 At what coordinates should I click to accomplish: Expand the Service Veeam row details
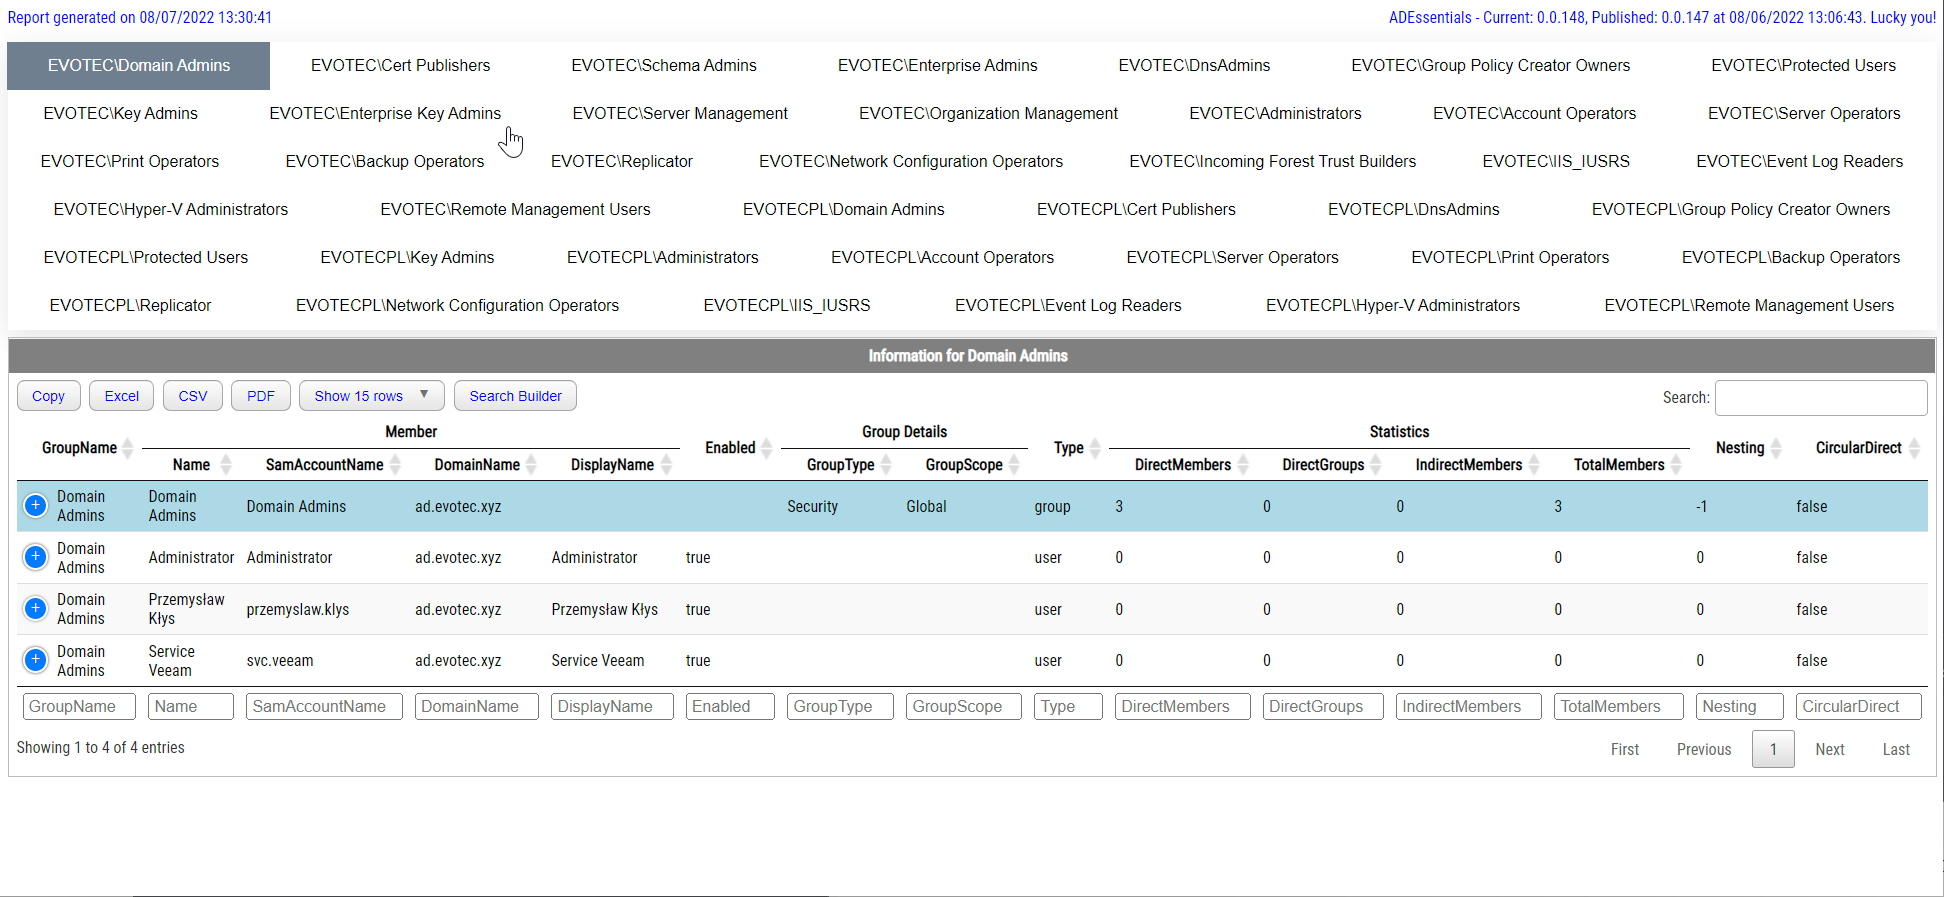pos(35,660)
